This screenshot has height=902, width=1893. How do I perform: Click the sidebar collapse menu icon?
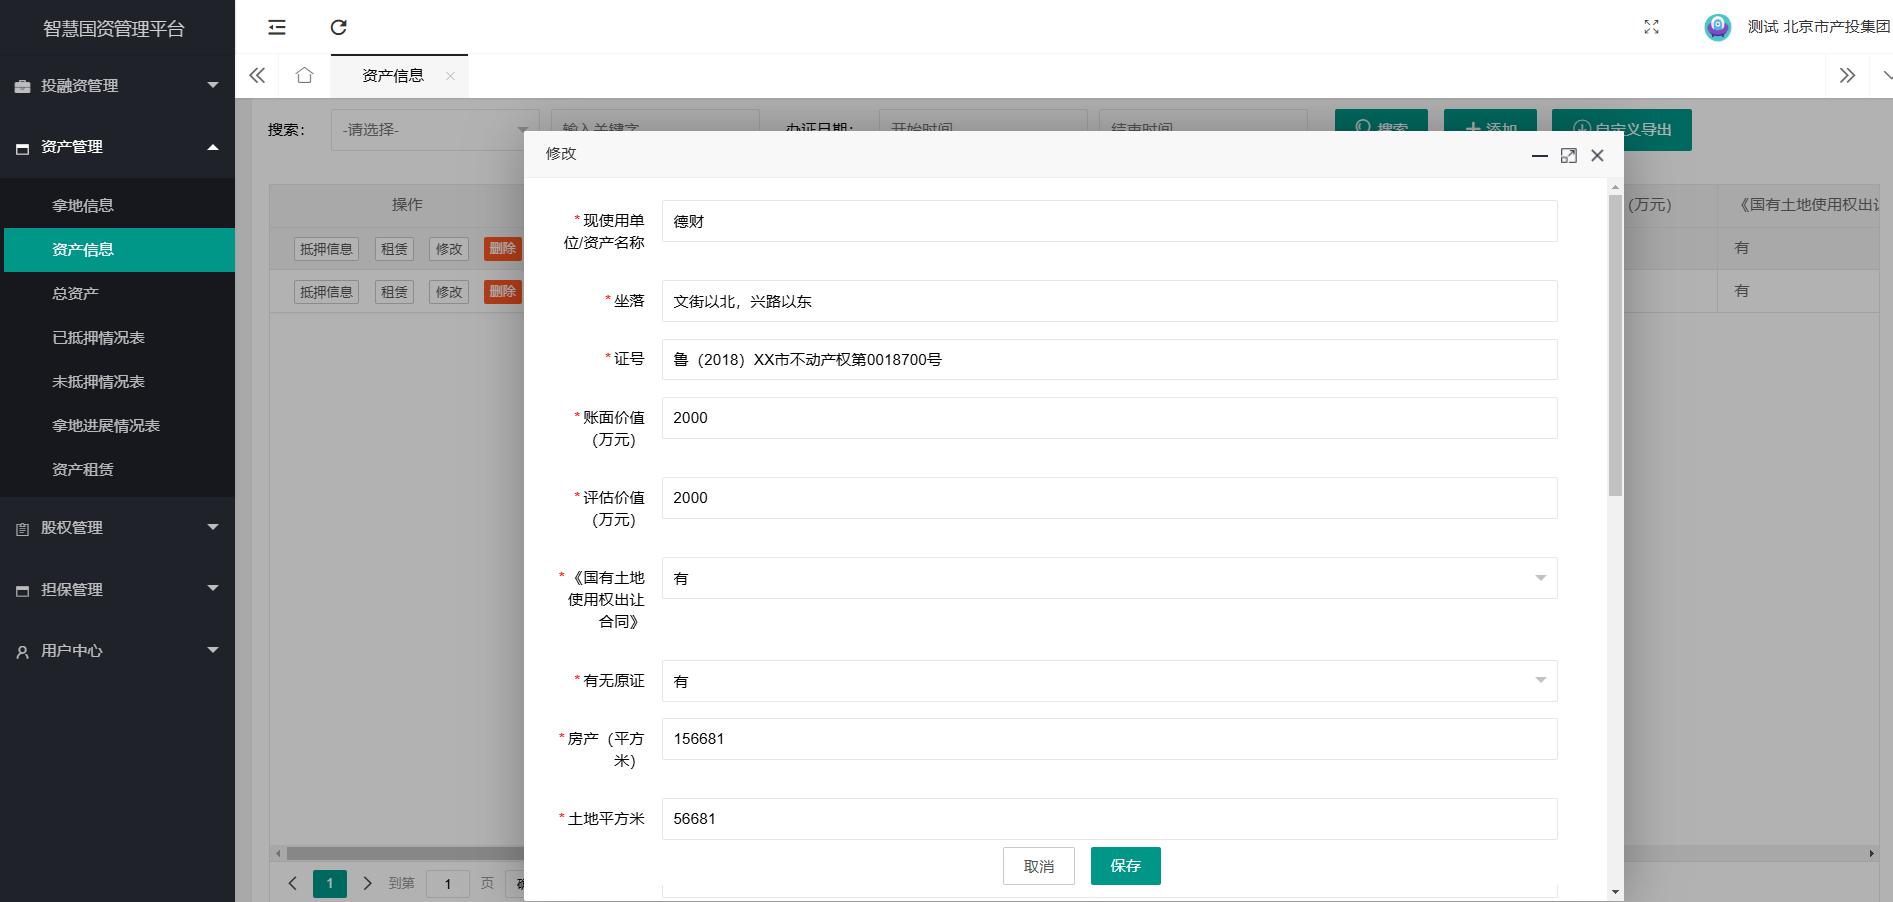click(277, 28)
